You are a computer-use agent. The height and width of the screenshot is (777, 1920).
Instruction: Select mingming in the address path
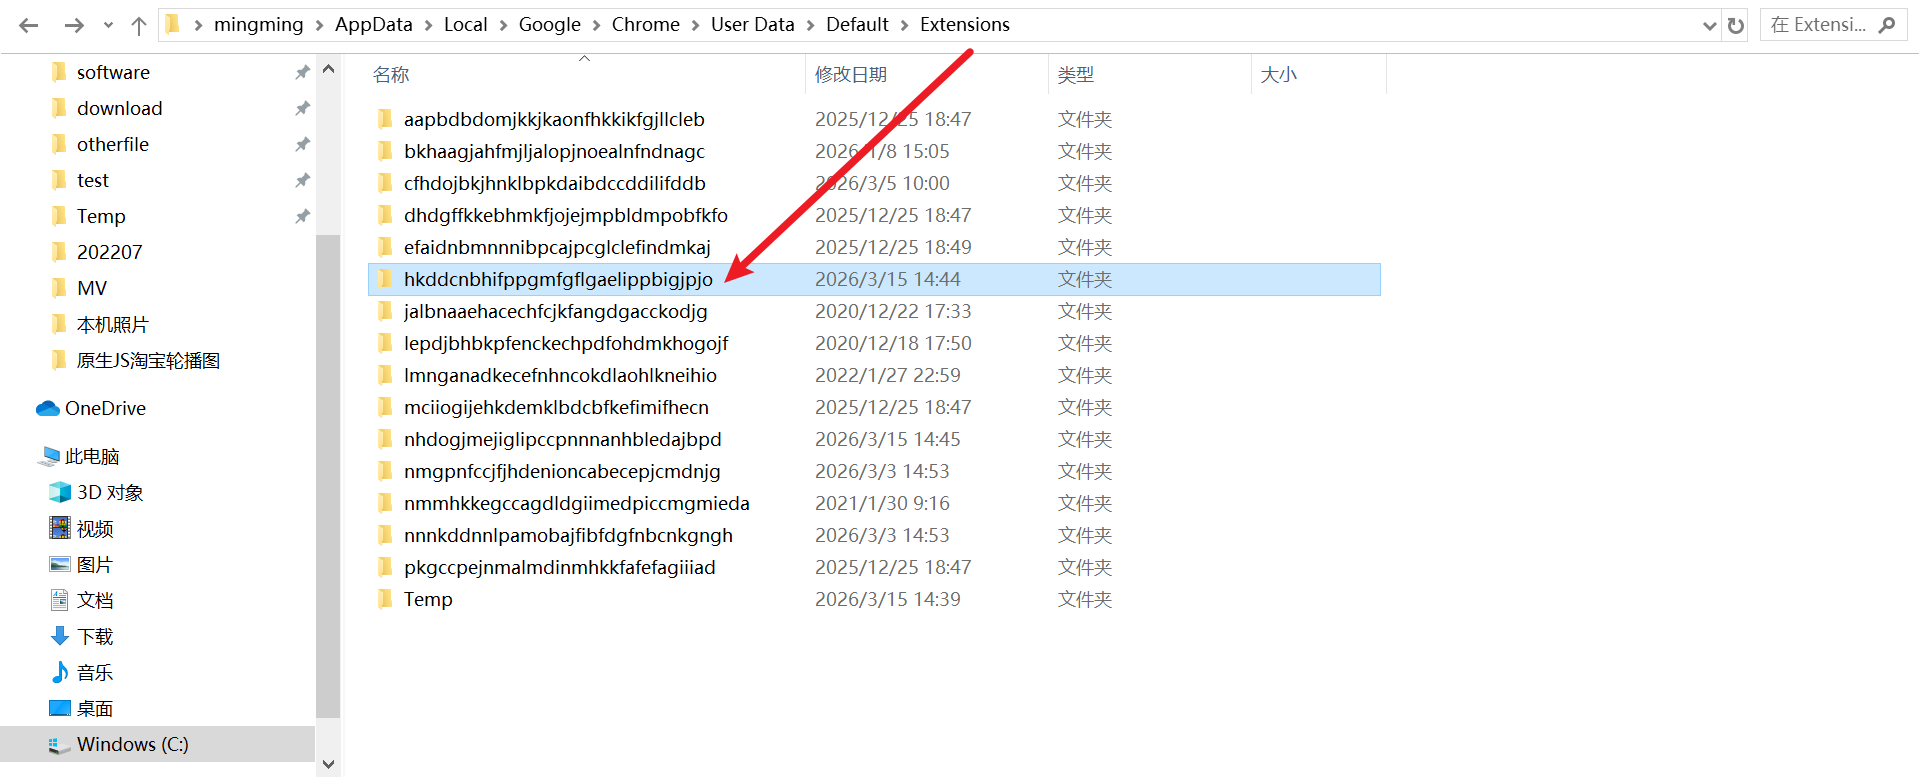pos(258,25)
